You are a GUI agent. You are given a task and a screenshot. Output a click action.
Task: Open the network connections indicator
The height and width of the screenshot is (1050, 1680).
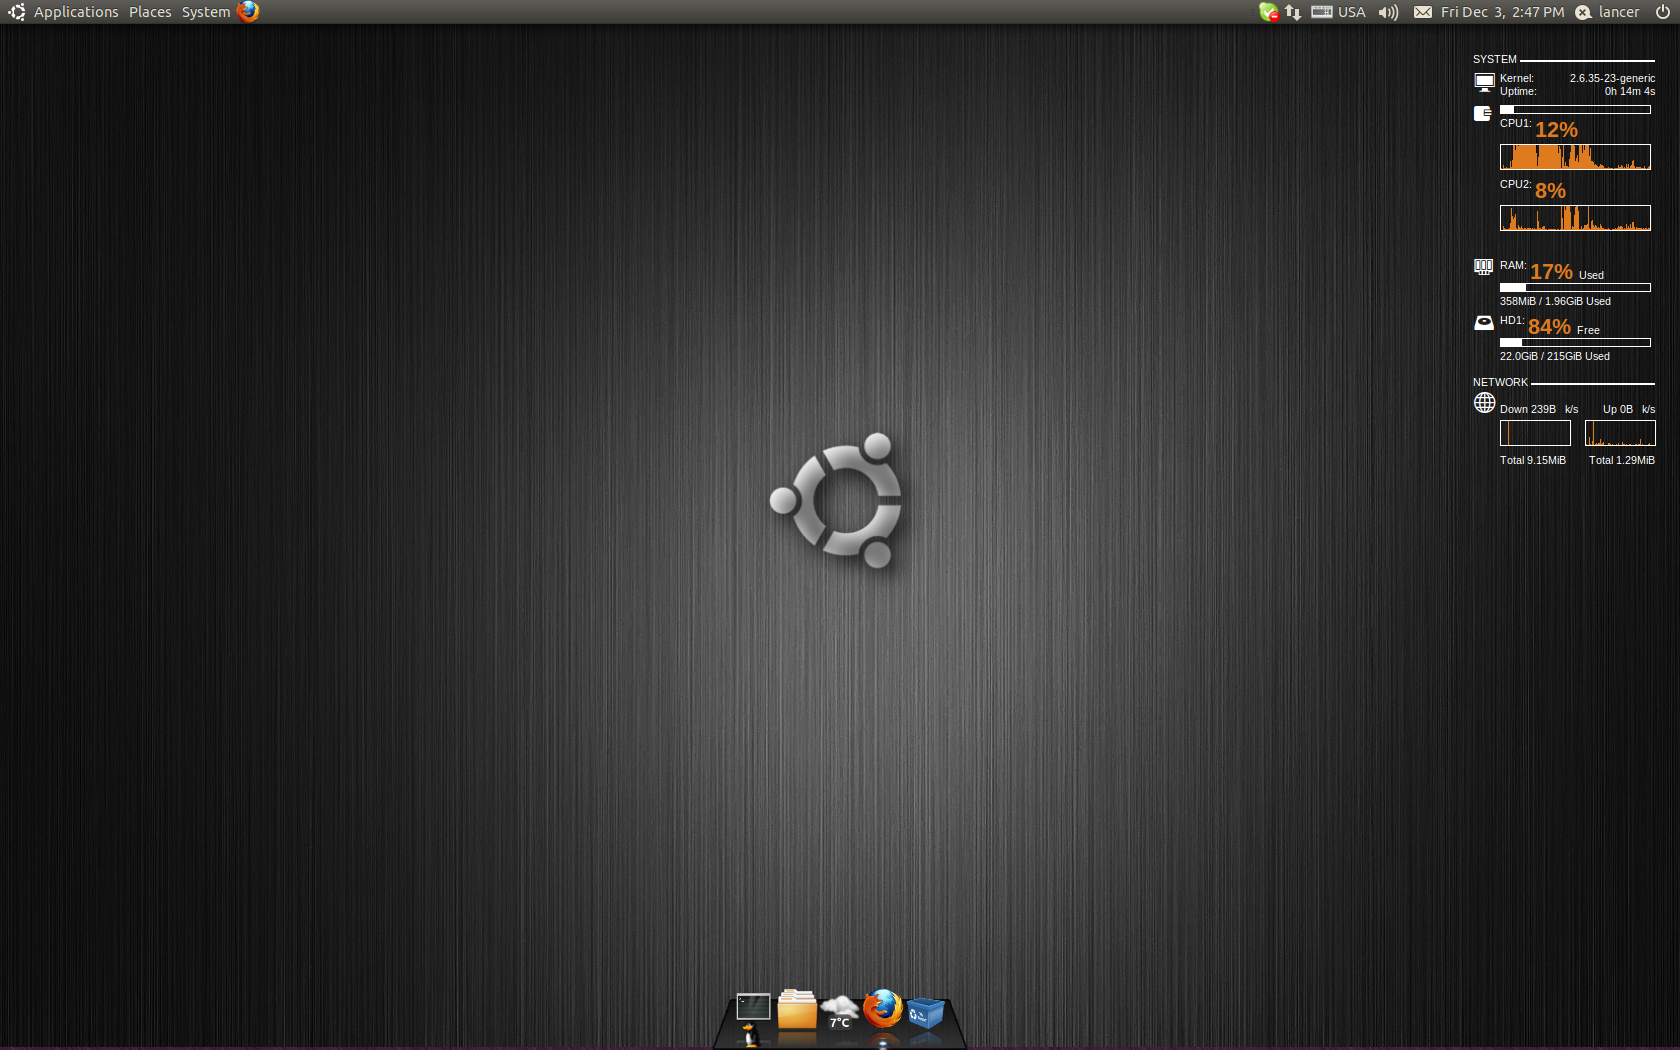[x=1293, y=12]
